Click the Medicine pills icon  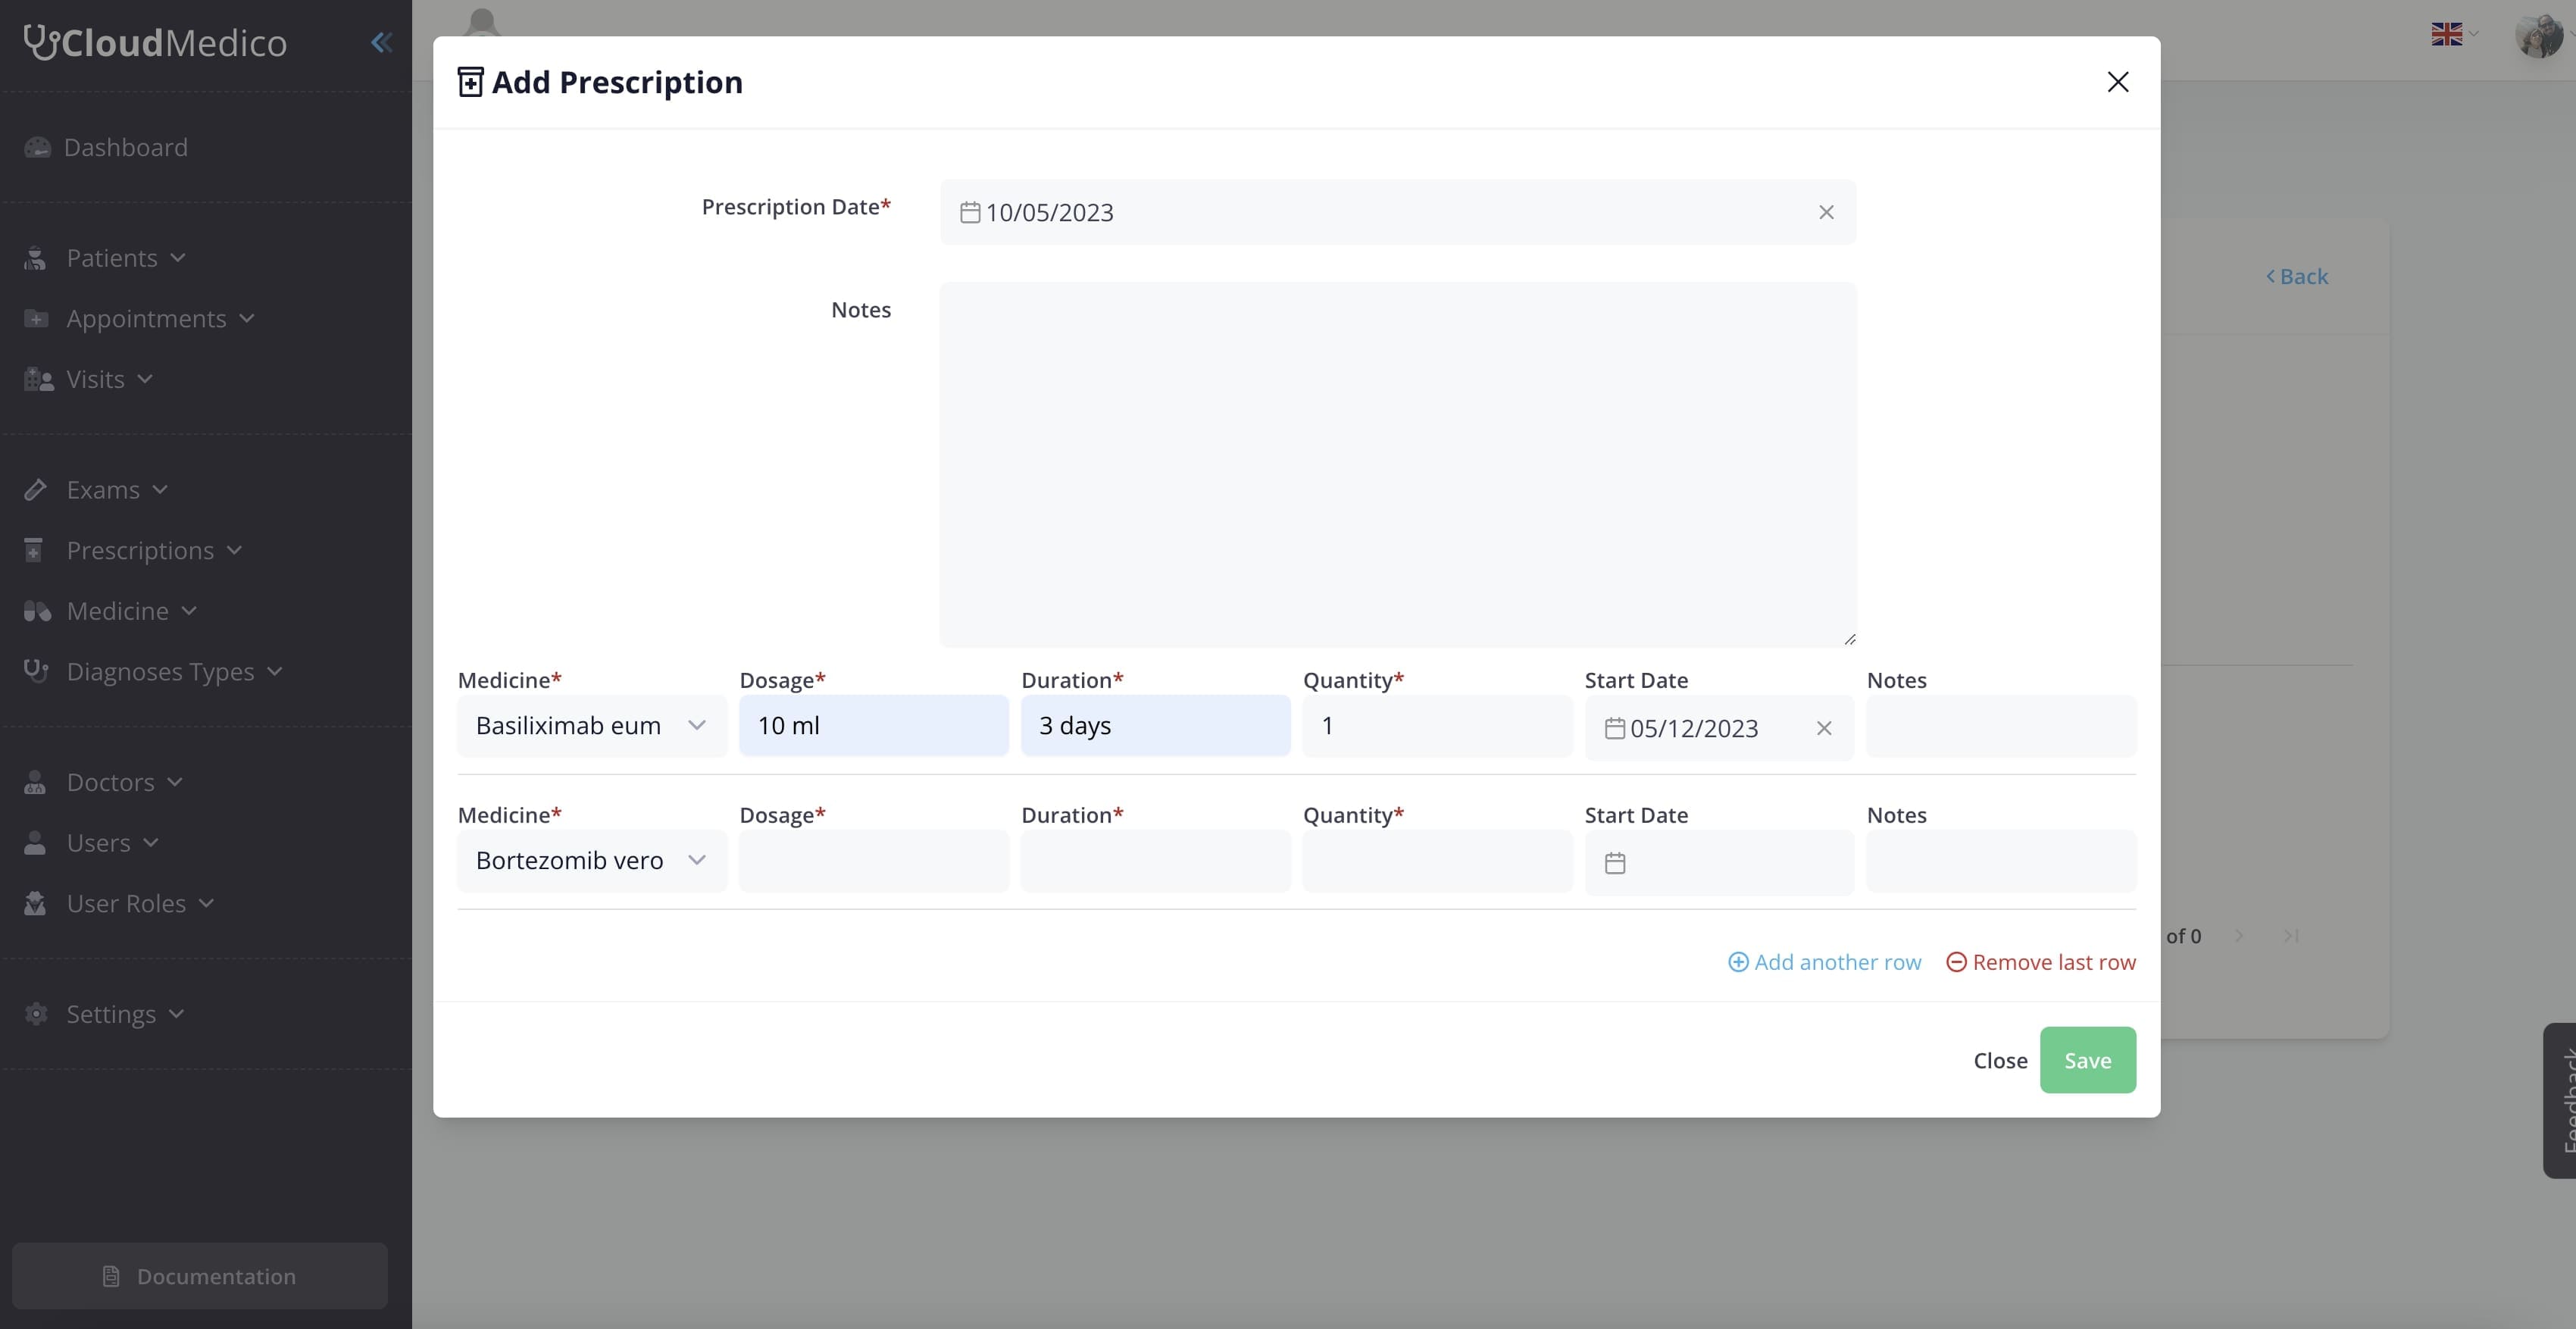coord(36,611)
